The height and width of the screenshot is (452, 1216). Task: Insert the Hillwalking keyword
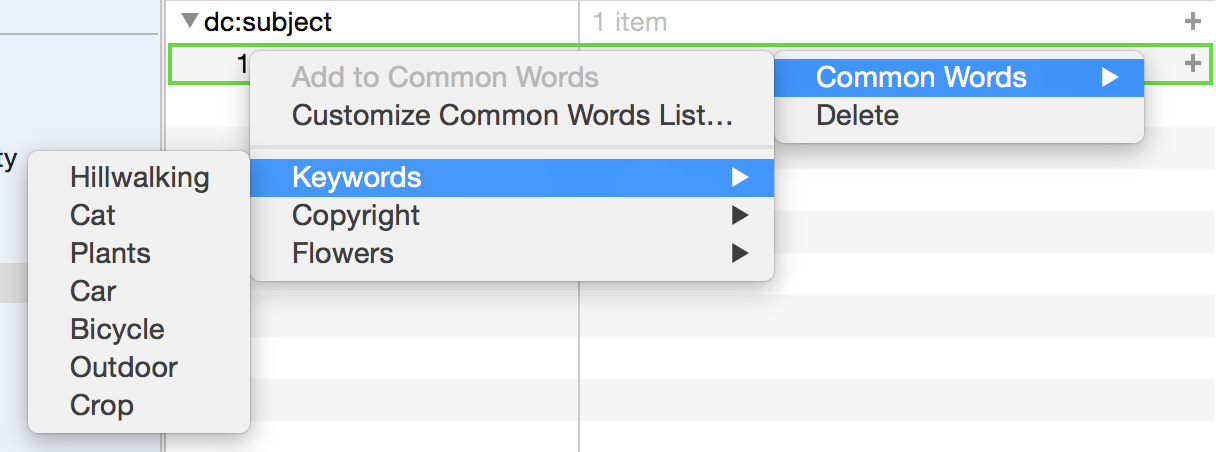pos(139,178)
